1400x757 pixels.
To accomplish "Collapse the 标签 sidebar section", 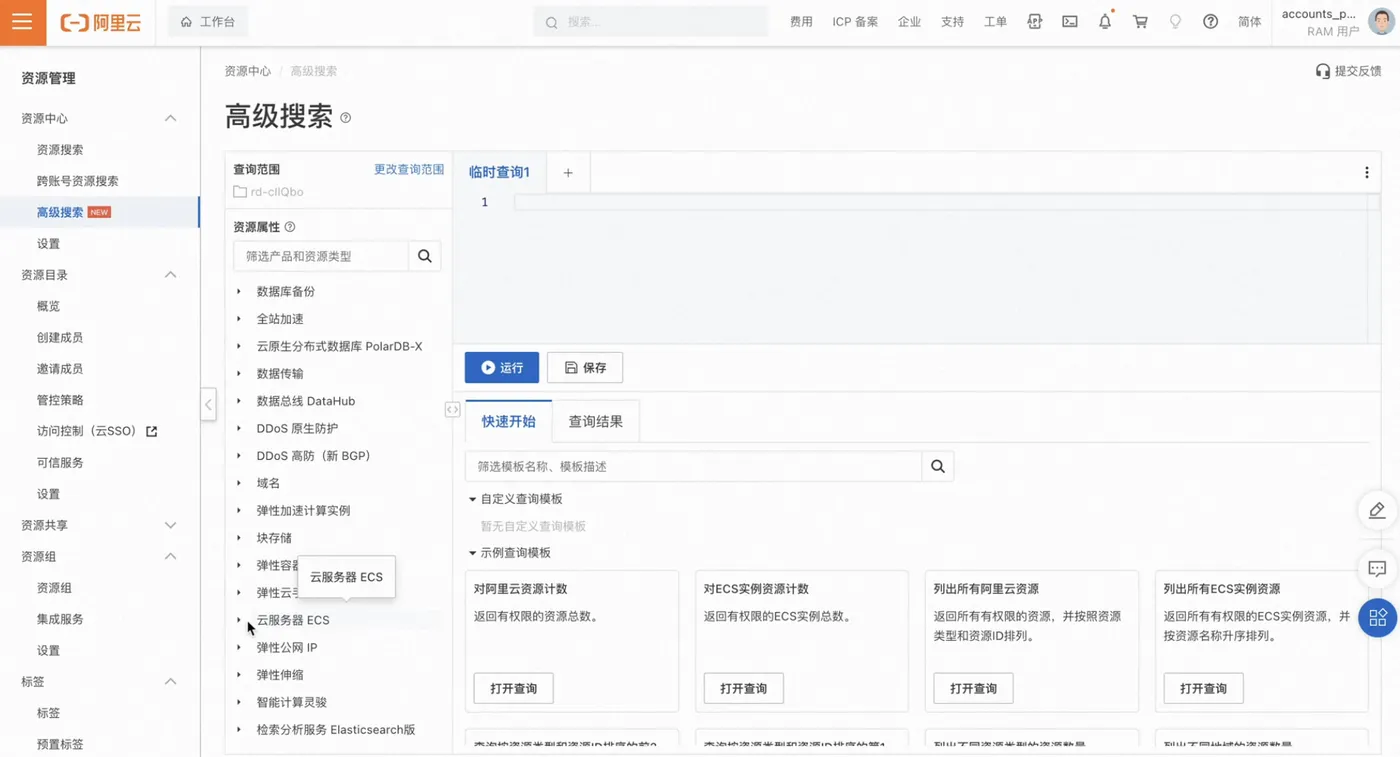I will pos(170,682).
